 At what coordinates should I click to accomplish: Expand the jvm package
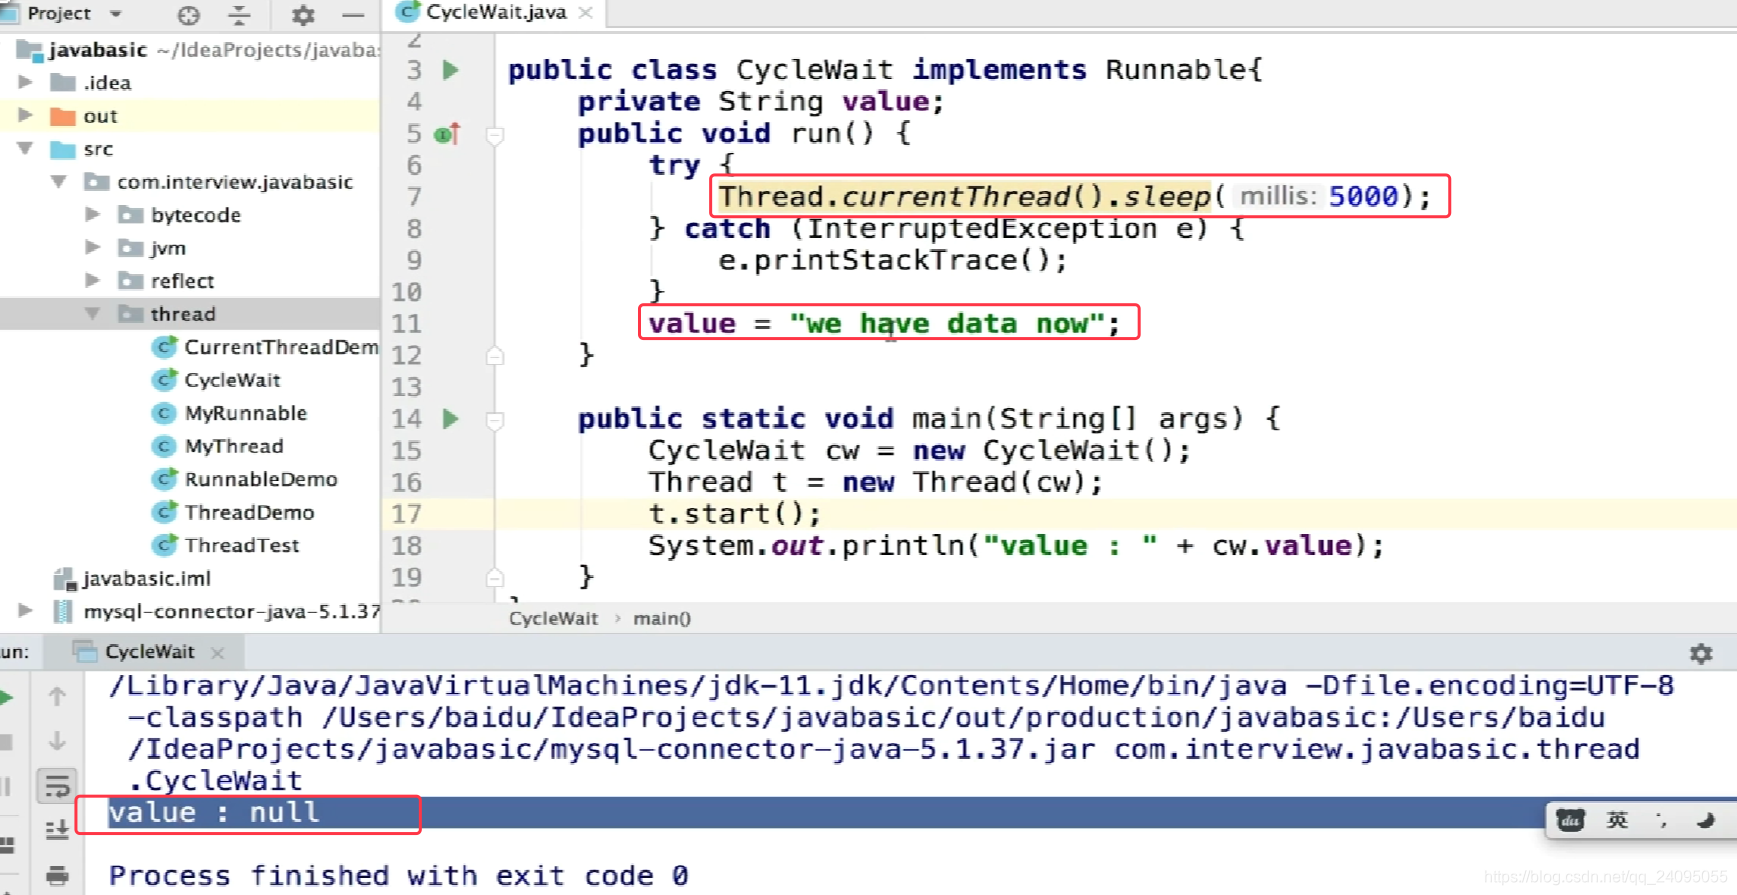93,247
